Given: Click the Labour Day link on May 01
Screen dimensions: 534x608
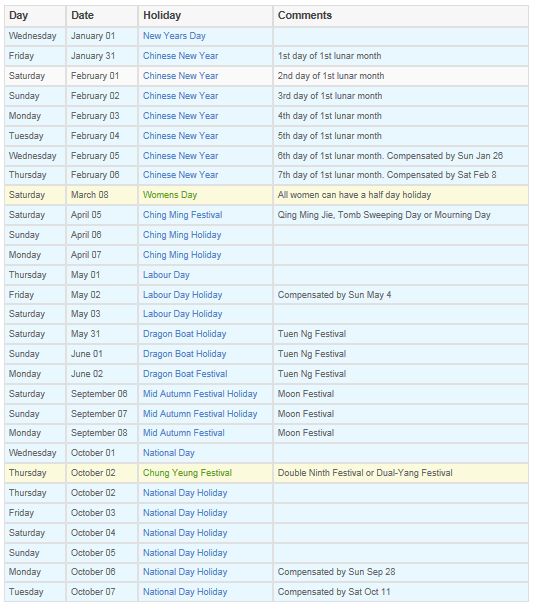Looking at the screenshot, I should coord(166,275).
